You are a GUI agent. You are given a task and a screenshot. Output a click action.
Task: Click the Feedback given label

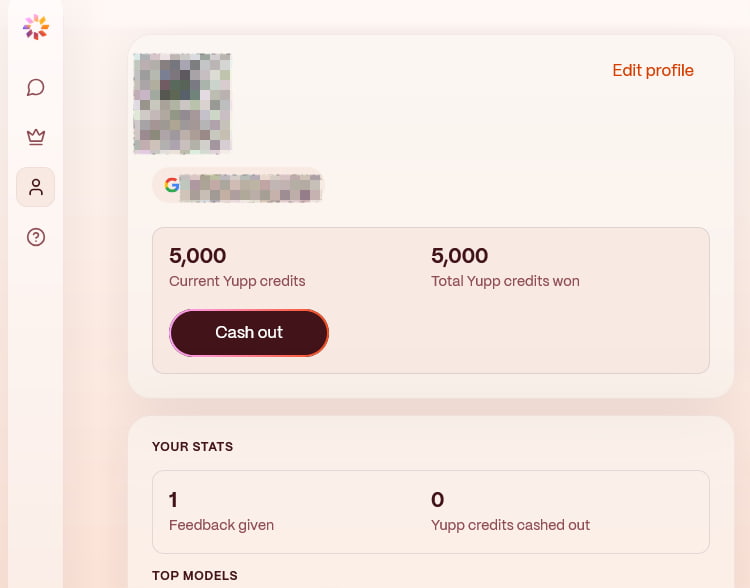pyautogui.click(x=221, y=525)
